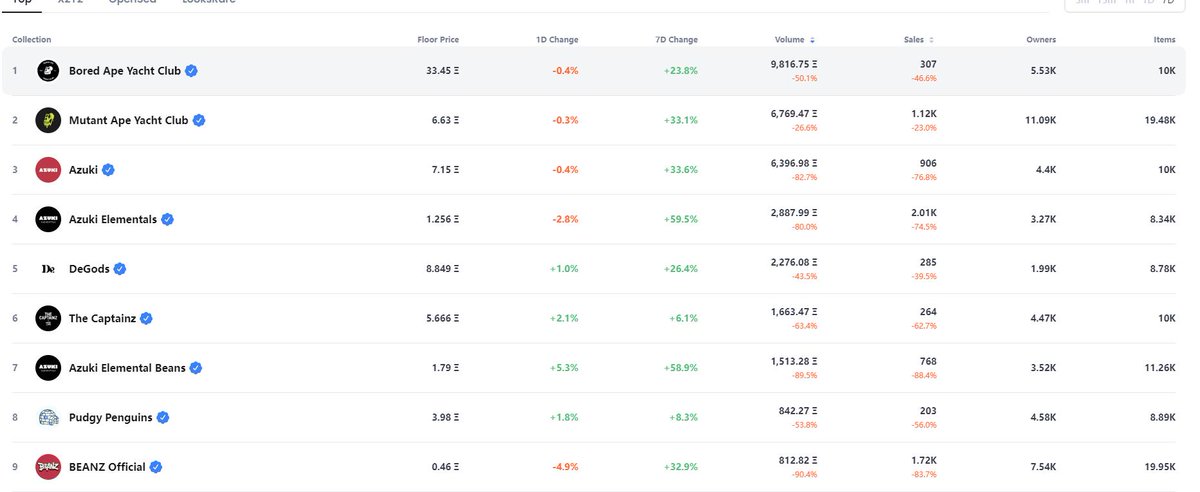
Task: Click the 7.54K owners value
Action: 1043,467
